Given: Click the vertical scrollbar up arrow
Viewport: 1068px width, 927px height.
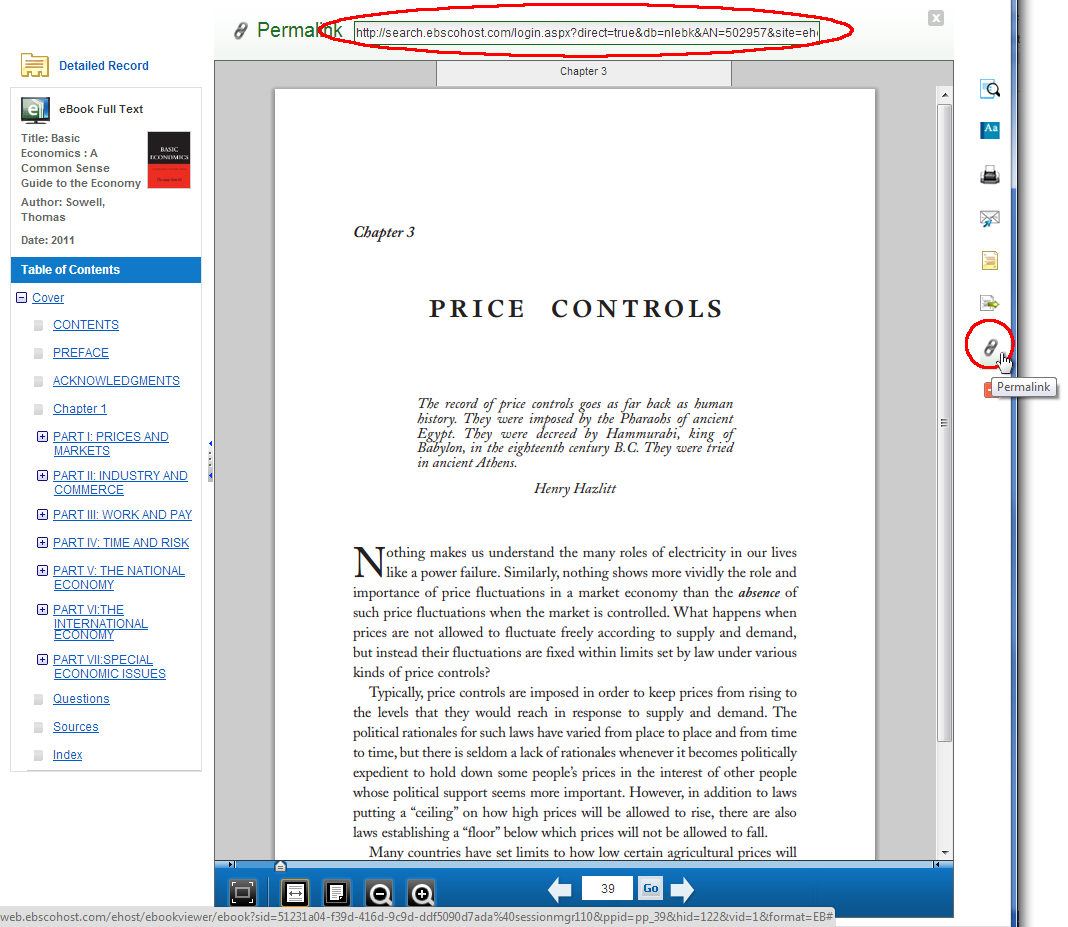Looking at the screenshot, I should [945, 95].
